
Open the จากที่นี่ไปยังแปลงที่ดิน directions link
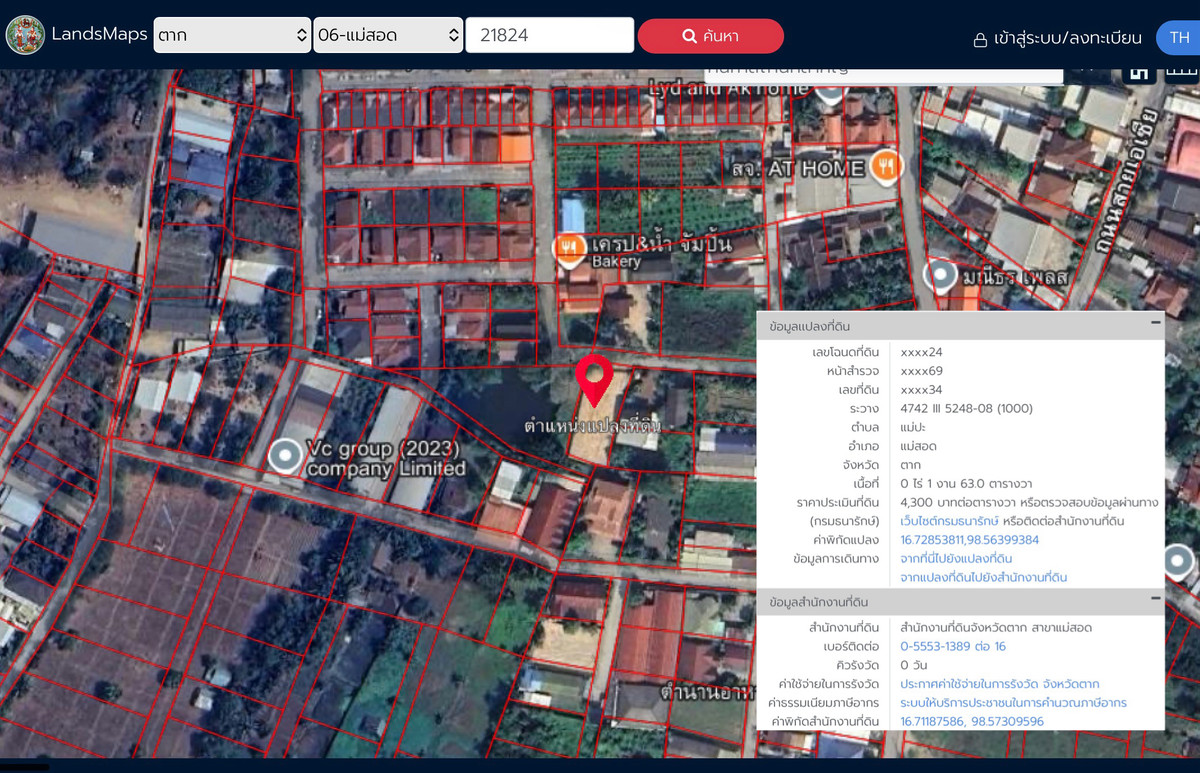[x=956, y=558]
